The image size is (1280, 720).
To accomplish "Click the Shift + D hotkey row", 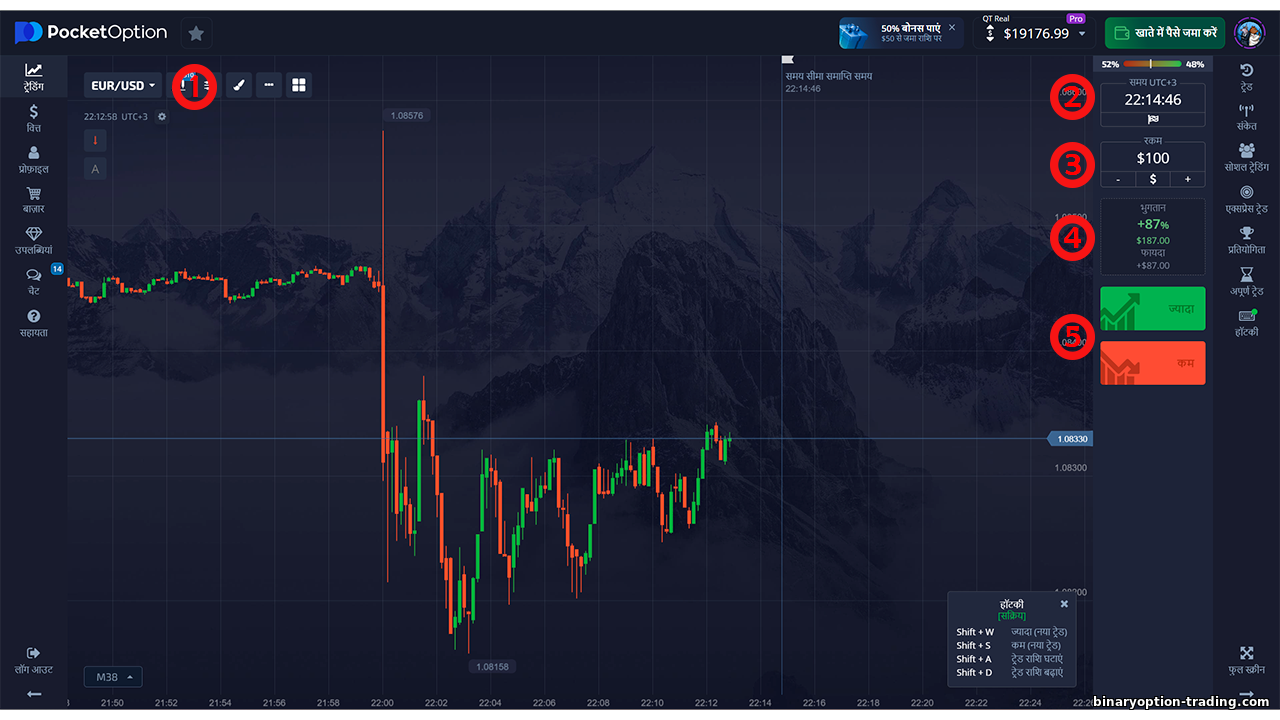I will pos(1012,672).
